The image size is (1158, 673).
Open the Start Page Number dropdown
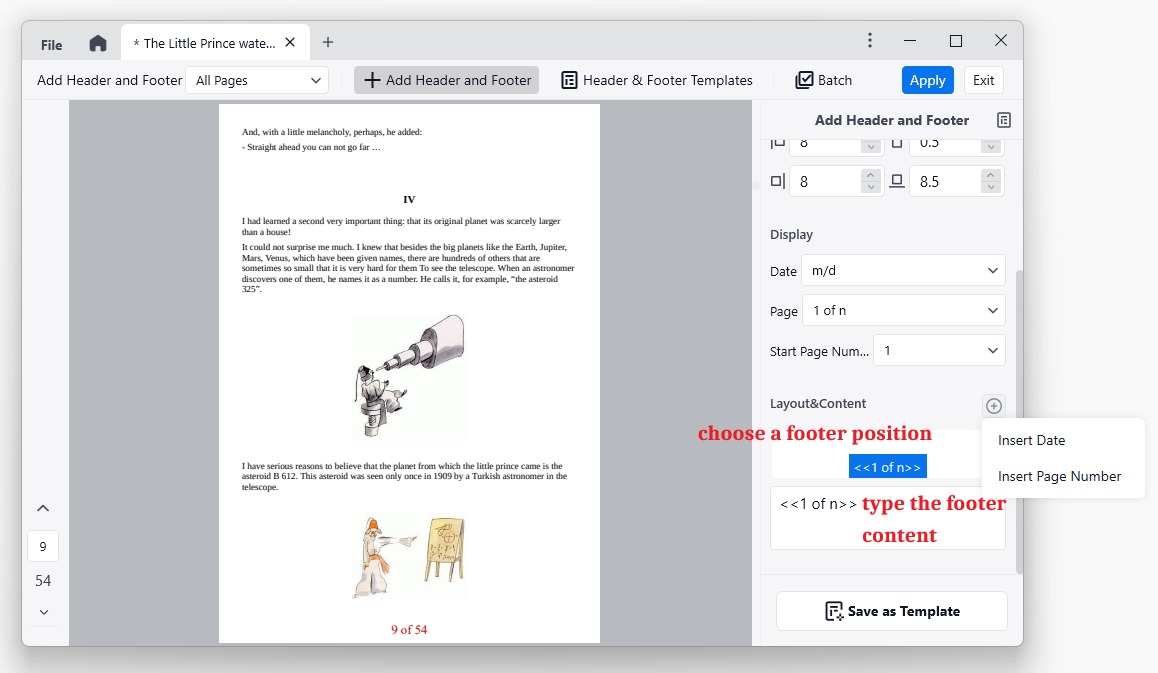coord(939,350)
